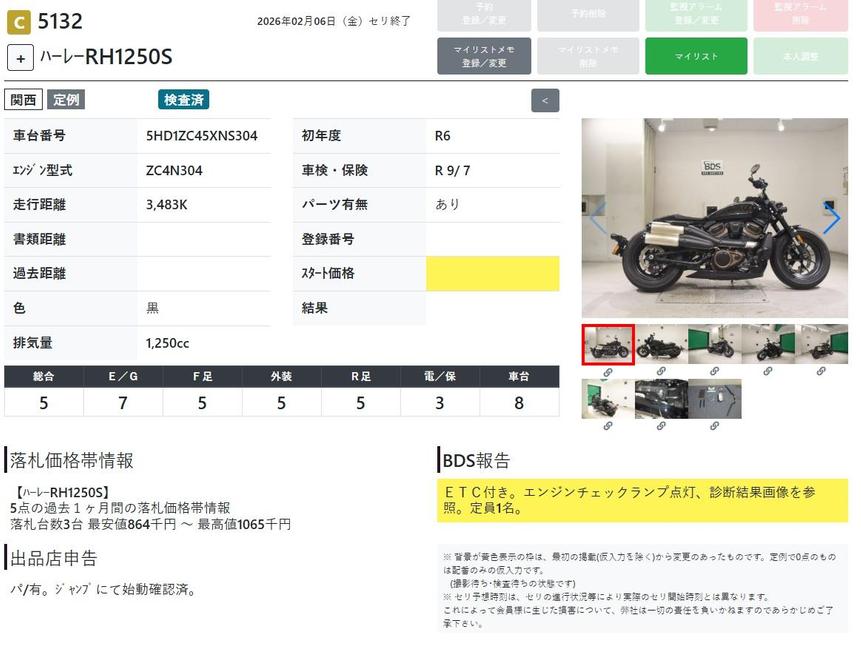The width and height of the screenshot is (861, 669).
Task: Select the engine close-up thumbnail
Action: (x=661, y=398)
